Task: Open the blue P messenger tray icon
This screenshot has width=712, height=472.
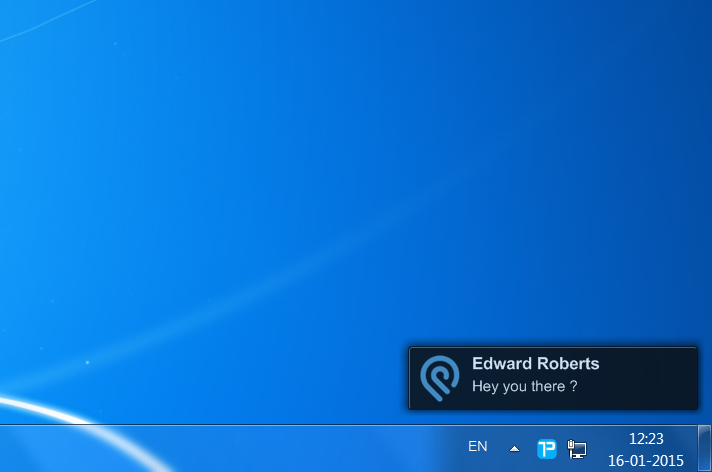Action: pyautogui.click(x=547, y=449)
